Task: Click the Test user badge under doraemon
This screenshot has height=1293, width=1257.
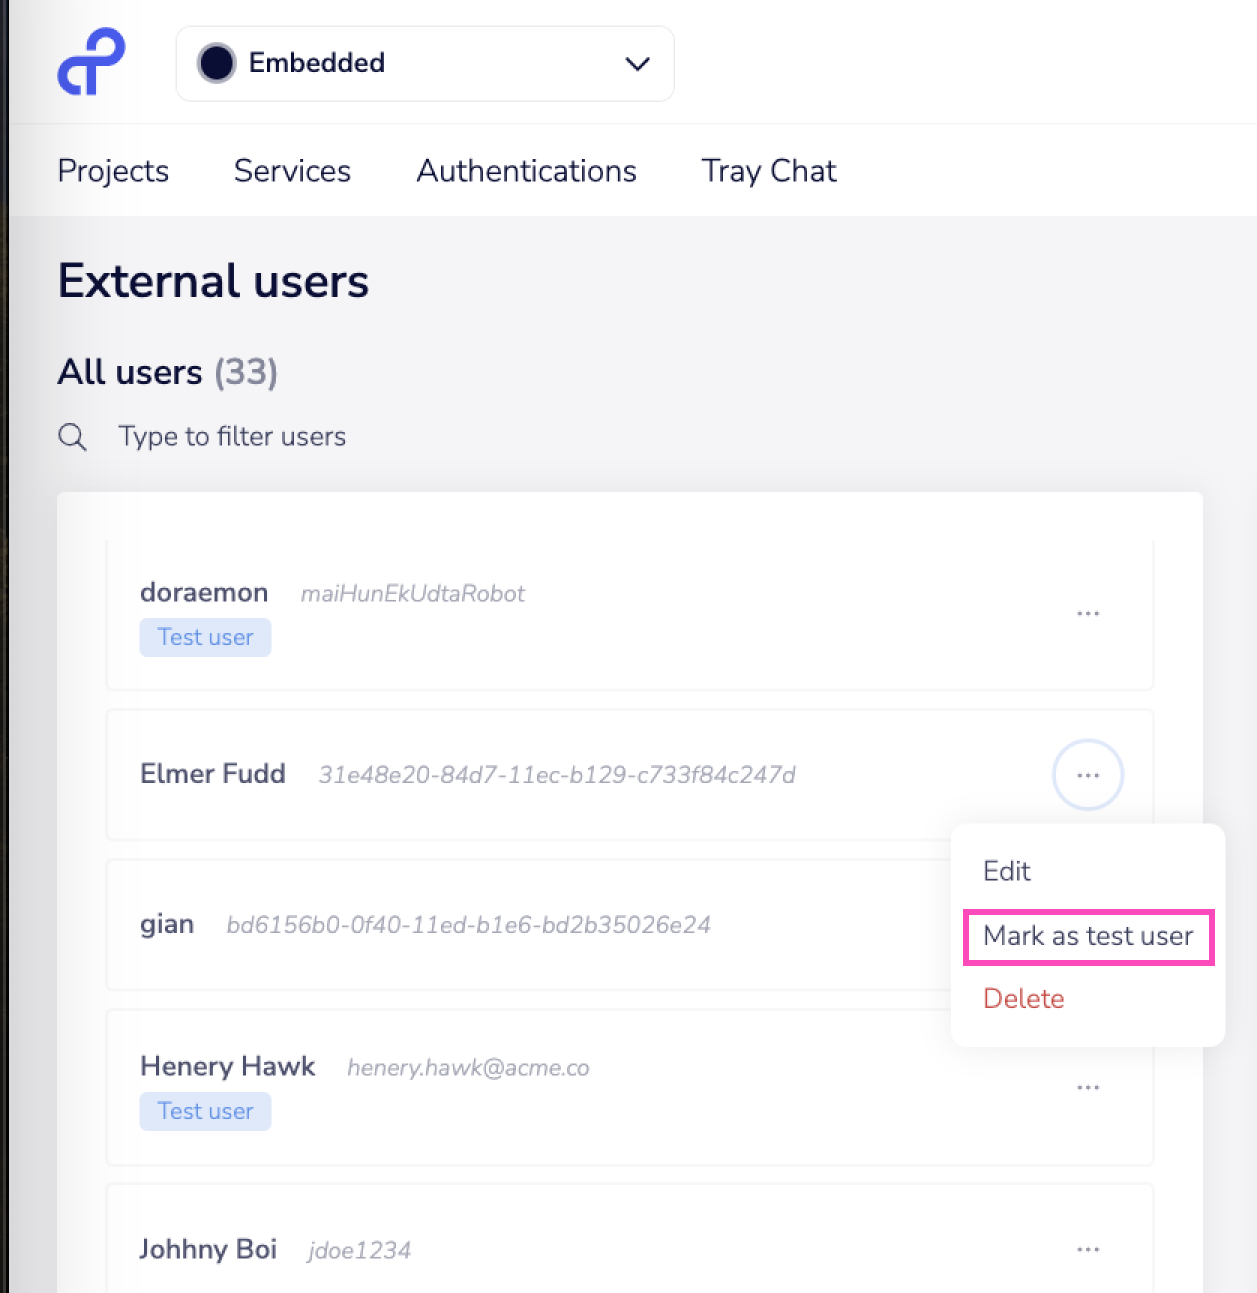Action: pyautogui.click(x=205, y=637)
